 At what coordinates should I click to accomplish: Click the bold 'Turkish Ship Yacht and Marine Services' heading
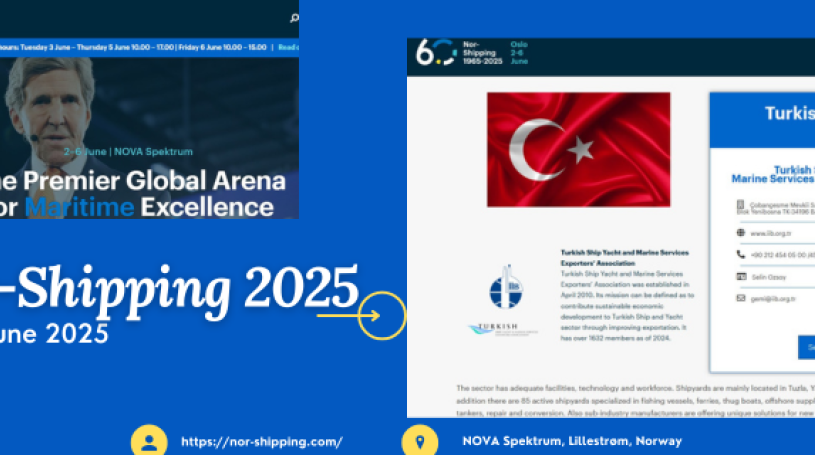point(624,257)
